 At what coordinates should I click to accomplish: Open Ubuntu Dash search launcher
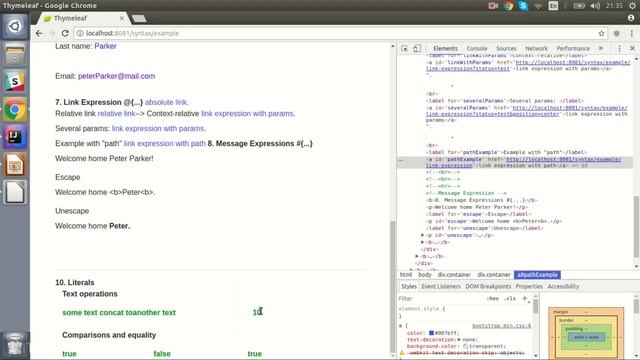(15, 27)
